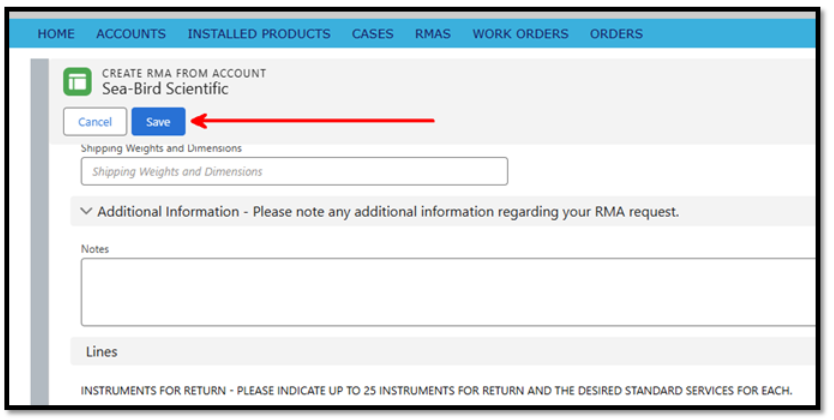Click the Additional Information heading text
Screen dimensions: 834x420
click(x=388, y=212)
